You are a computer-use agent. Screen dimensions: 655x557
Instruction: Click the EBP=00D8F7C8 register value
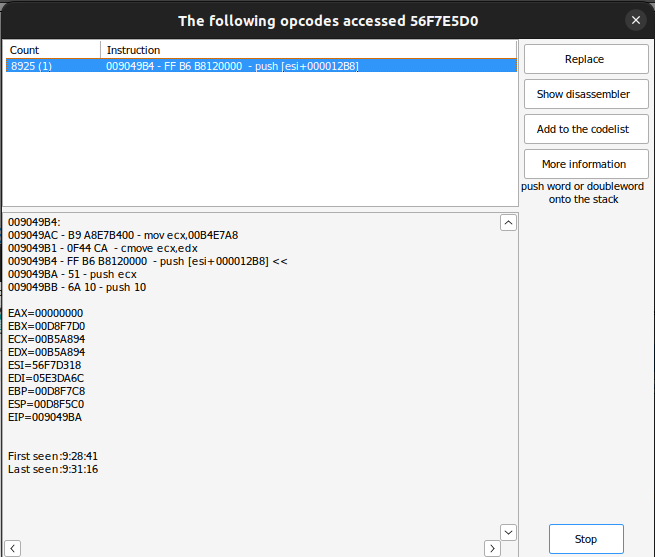(x=46, y=391)
